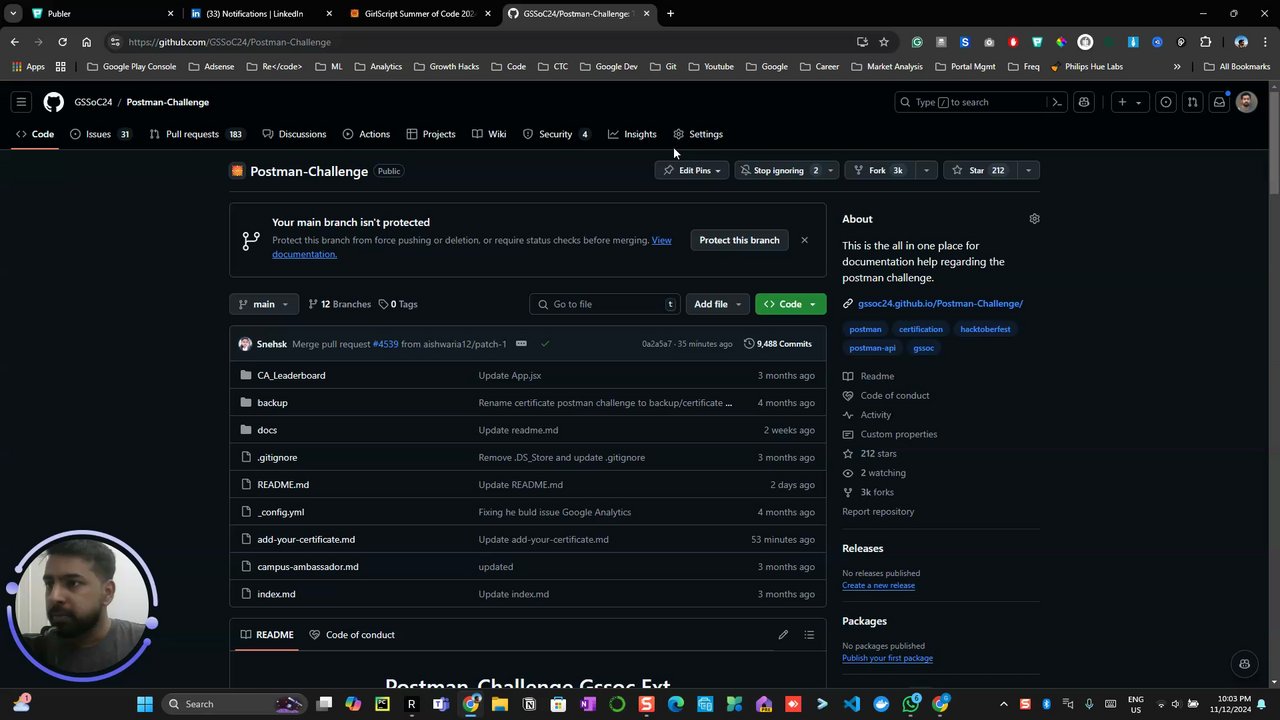Image resolution: width=1280 pixels, height=720 pixels.
Task: Open the Insights tab
Action: [632, 134]
